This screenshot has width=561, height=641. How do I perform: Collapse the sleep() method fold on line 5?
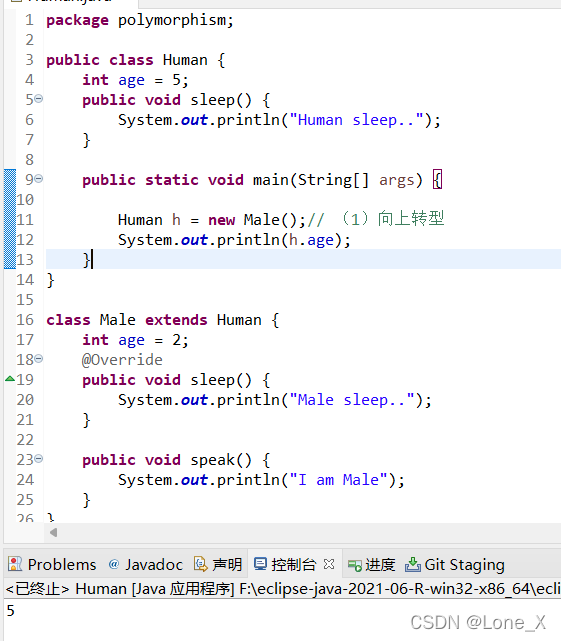[38, 99]
